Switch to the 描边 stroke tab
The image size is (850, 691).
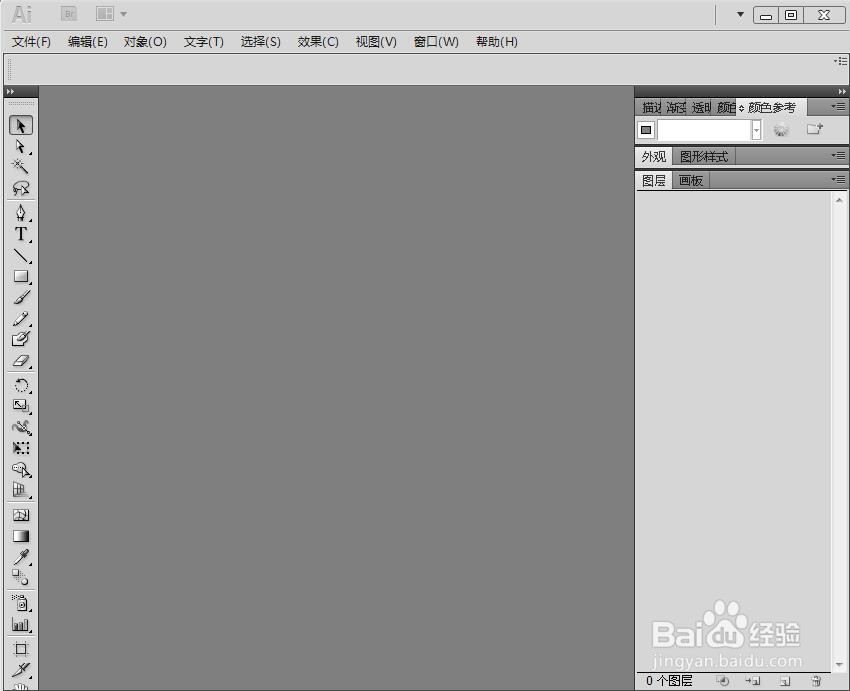651,108
